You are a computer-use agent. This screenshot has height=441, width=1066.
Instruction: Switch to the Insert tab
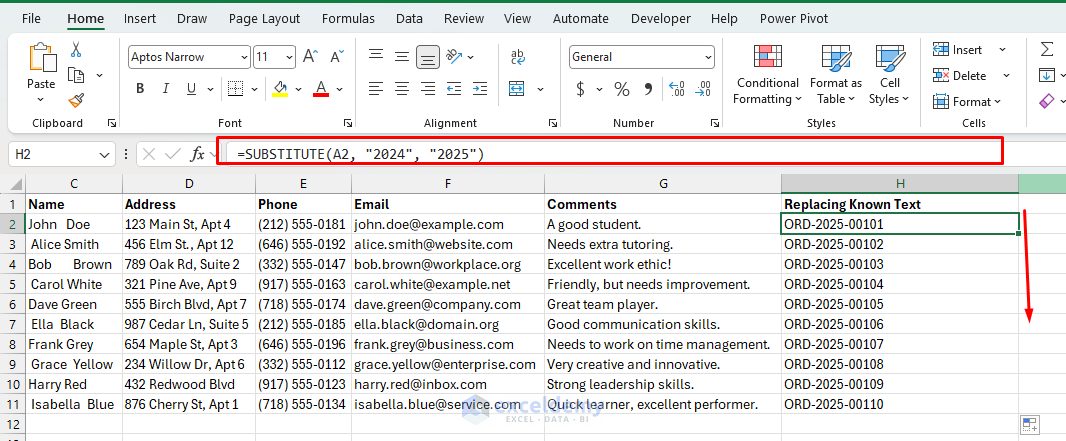139,18
